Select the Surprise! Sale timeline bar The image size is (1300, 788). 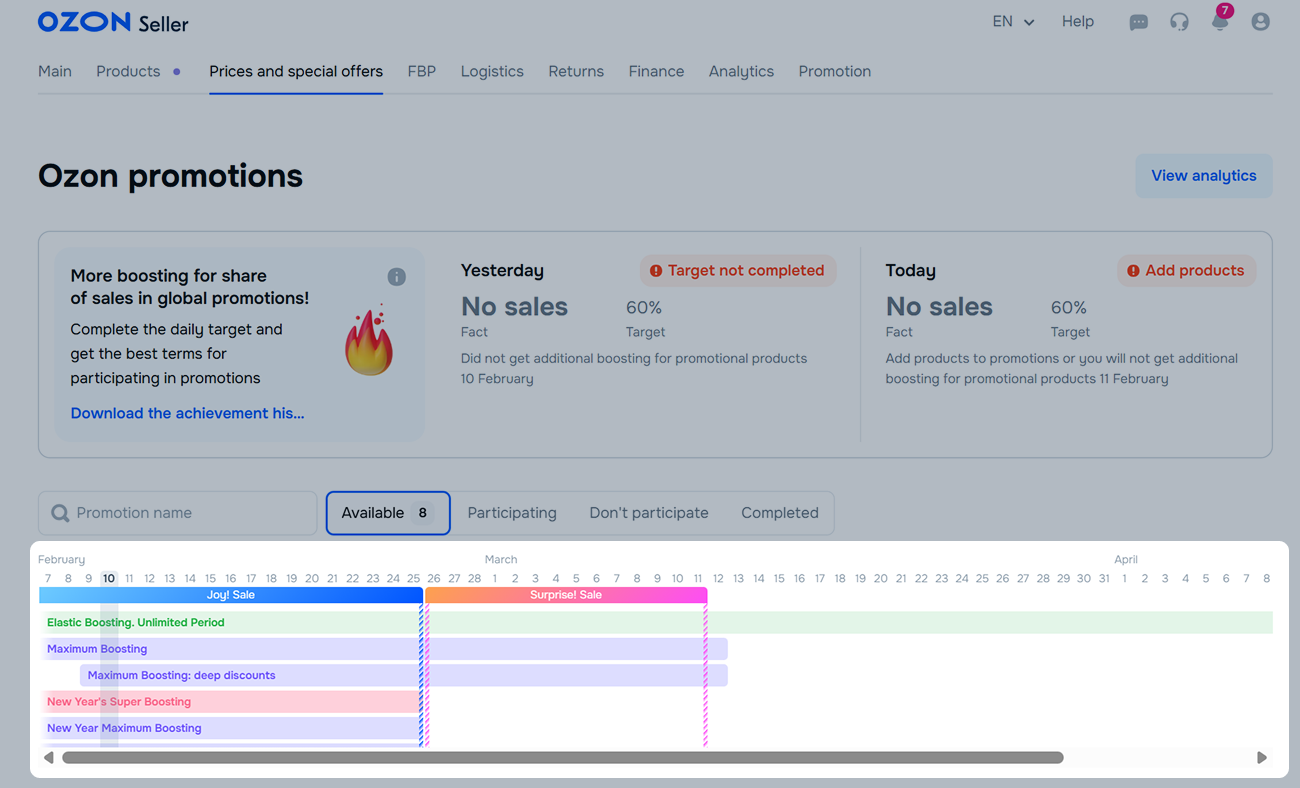[566, 595]
